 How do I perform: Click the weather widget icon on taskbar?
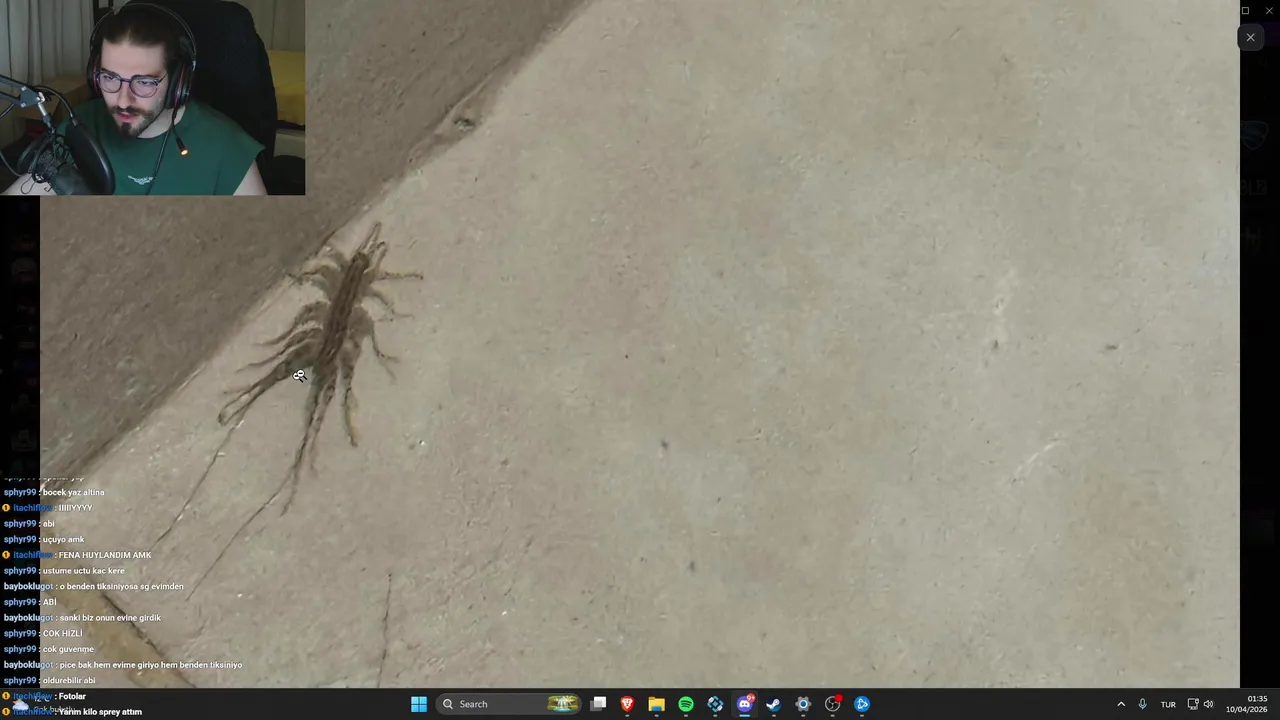[20, 704]
